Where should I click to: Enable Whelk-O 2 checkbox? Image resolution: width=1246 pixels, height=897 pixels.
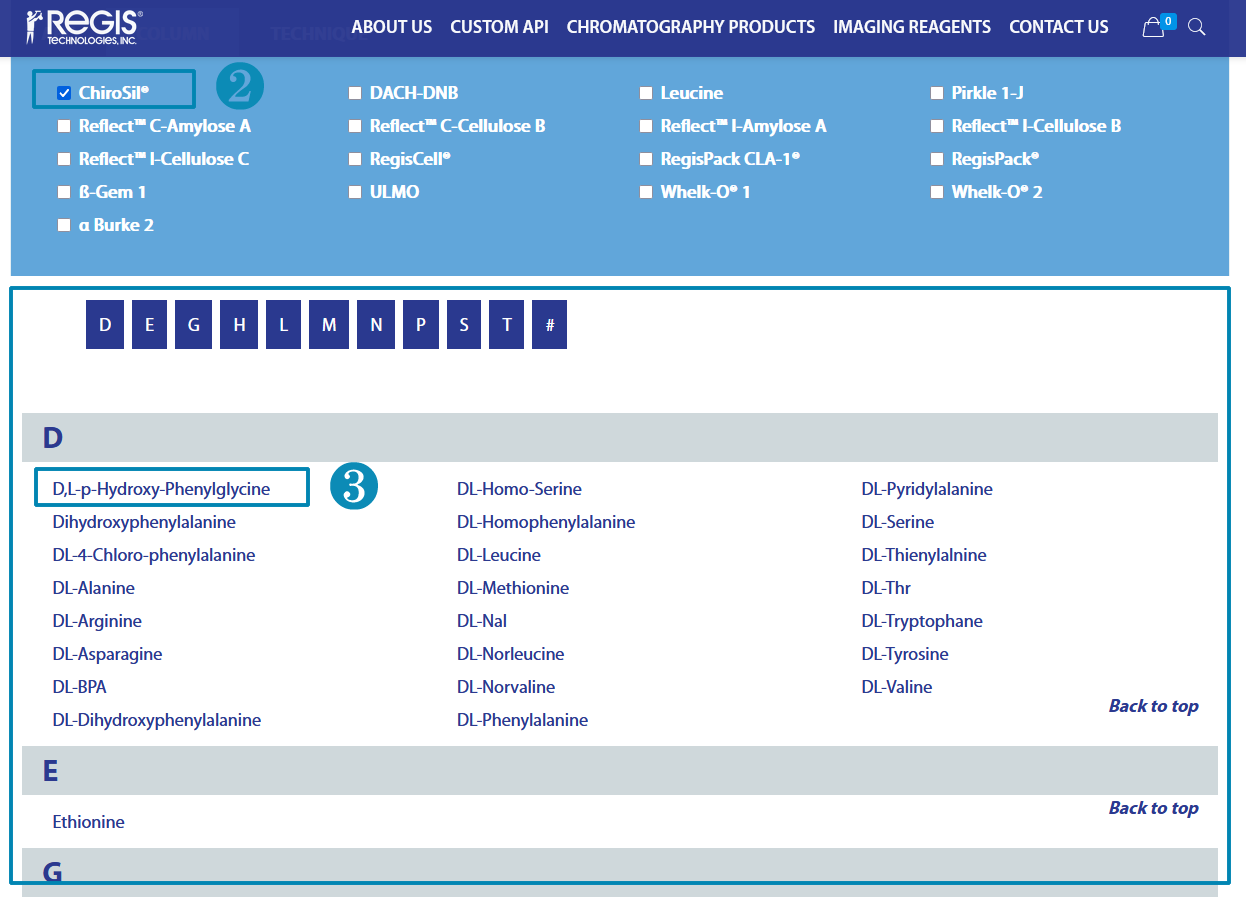click(x=937, y=192)
